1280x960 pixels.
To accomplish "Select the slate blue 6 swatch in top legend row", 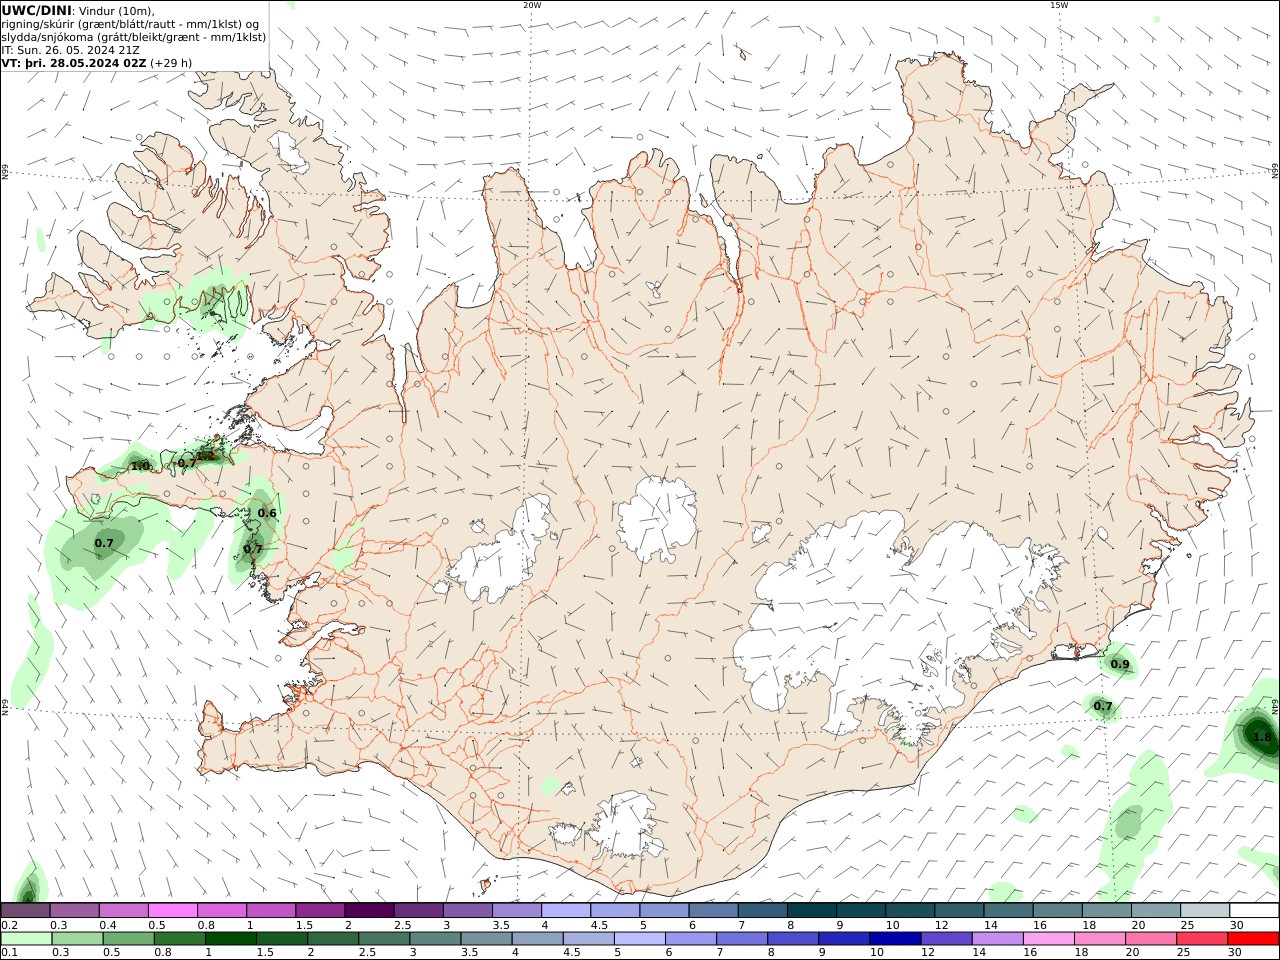I will (712, 911).
